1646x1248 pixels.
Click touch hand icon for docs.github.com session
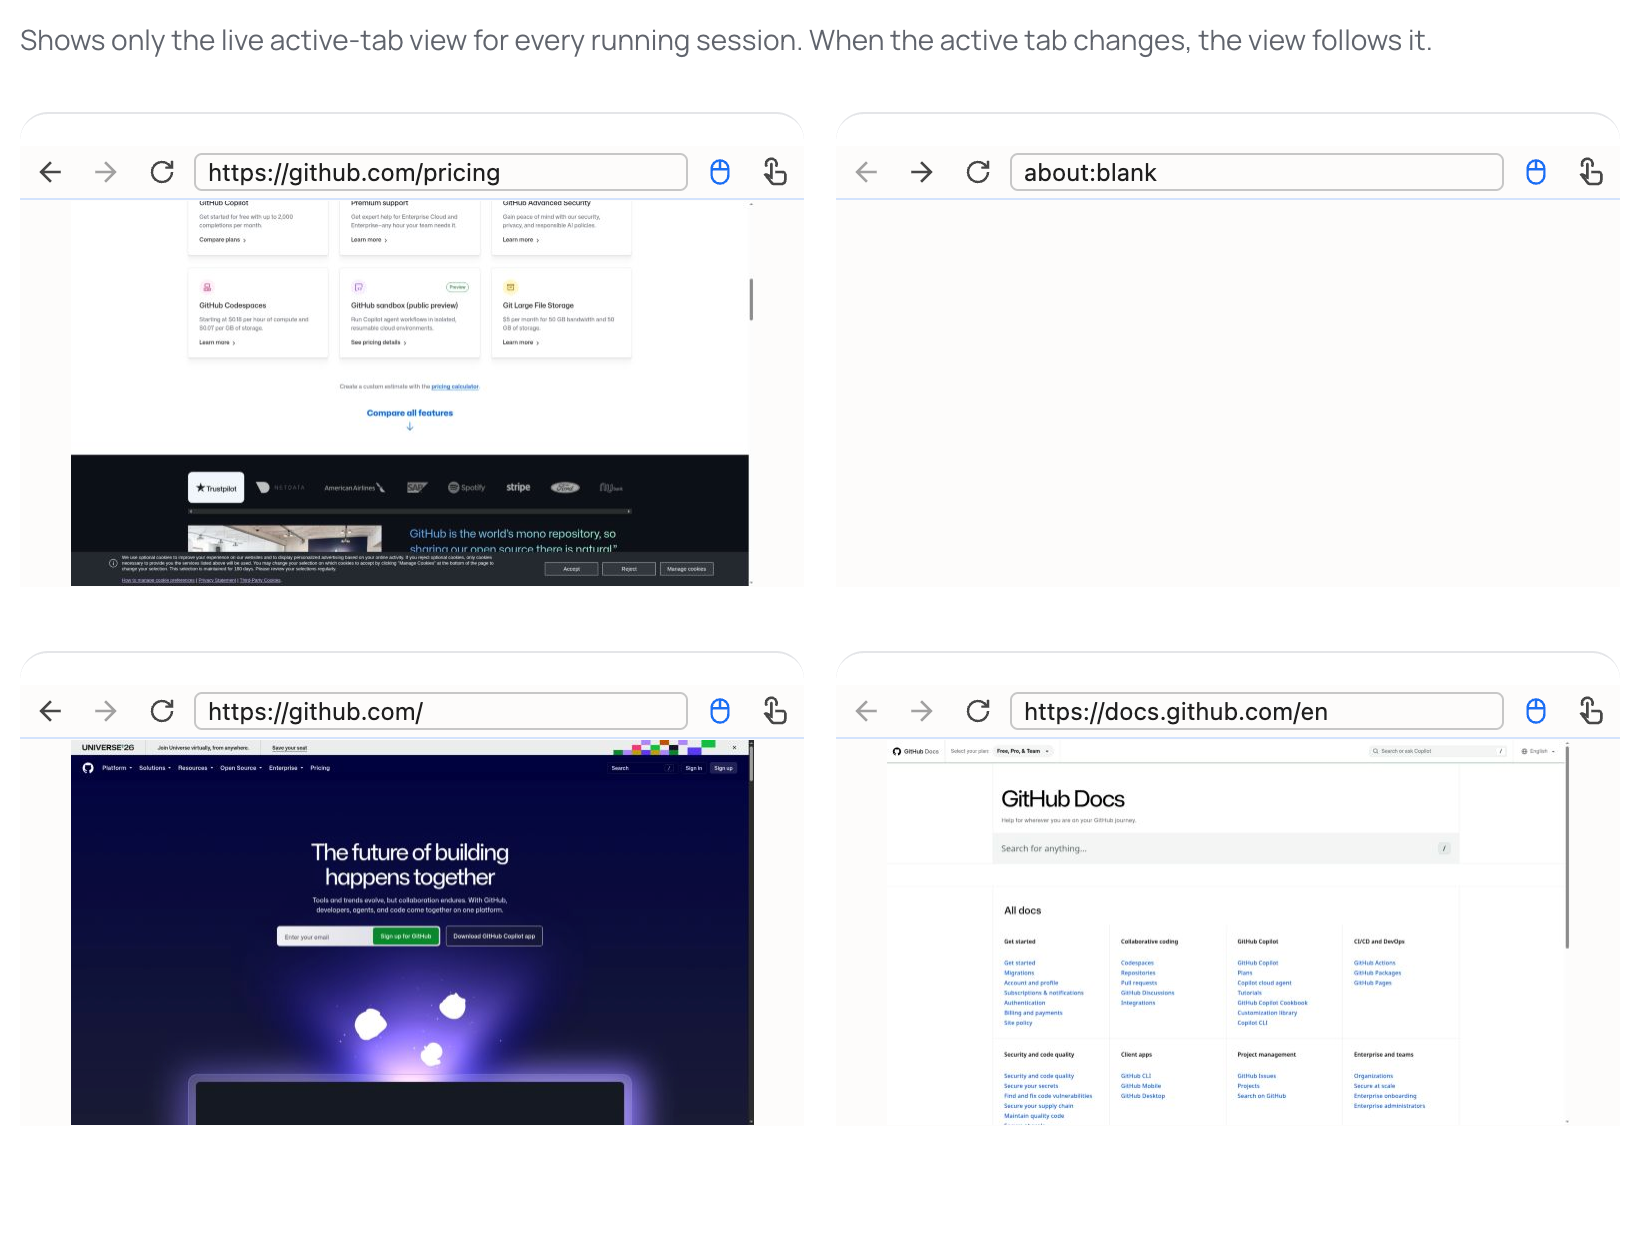click(x=1591, y=711)
